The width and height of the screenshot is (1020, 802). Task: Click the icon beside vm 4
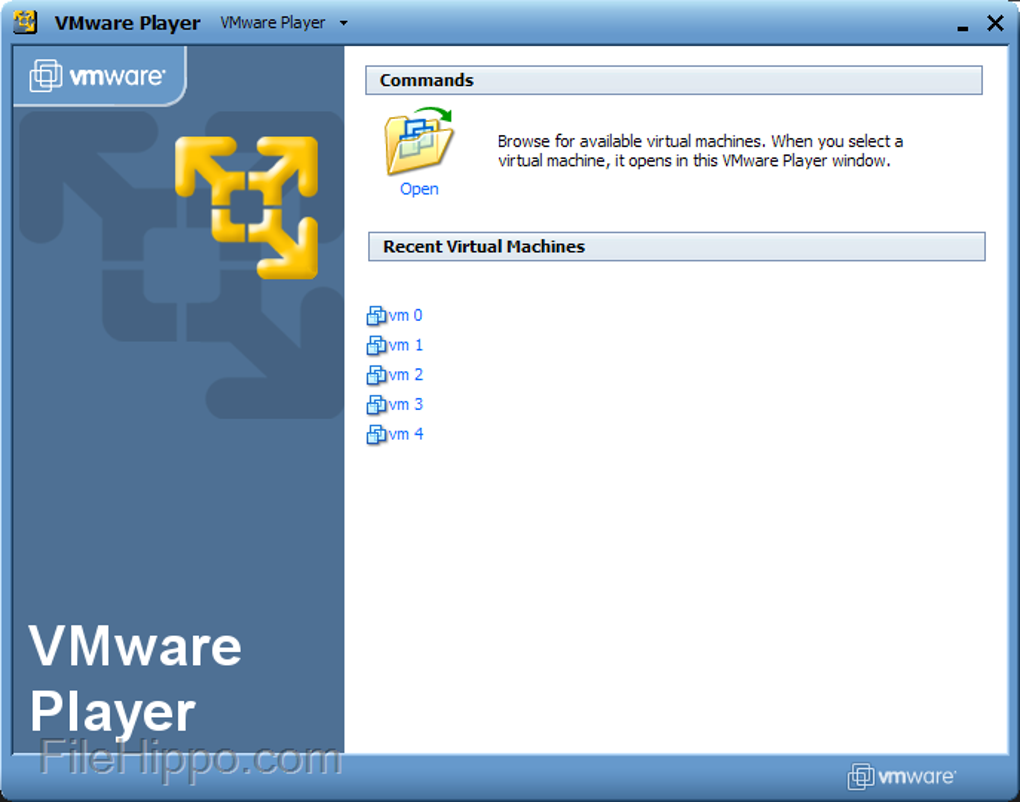click(377, 435)
